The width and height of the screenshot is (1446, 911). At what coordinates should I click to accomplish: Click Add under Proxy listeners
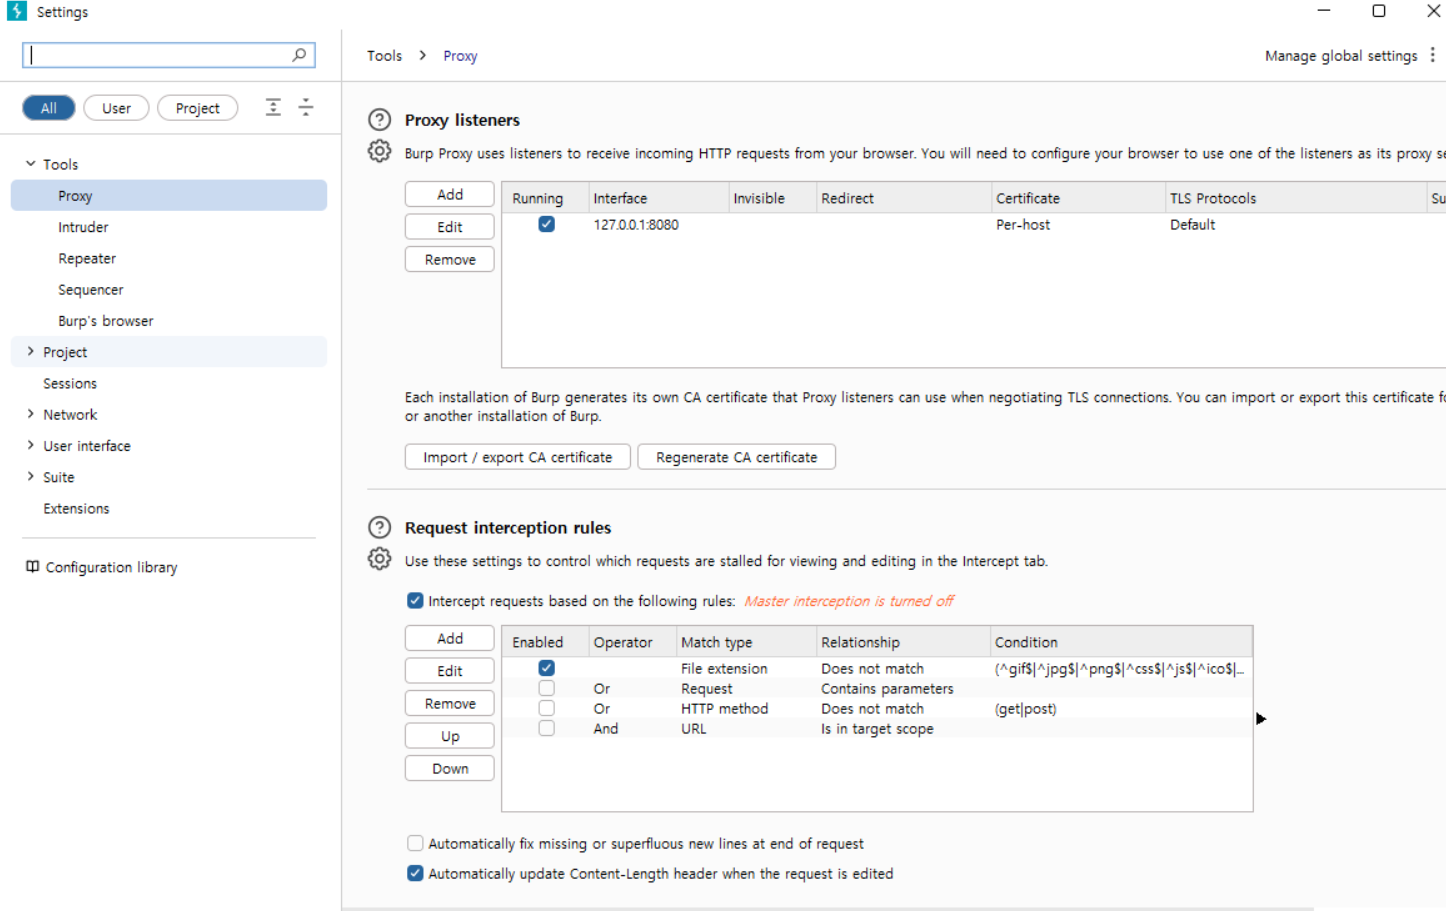coord(450,194)
